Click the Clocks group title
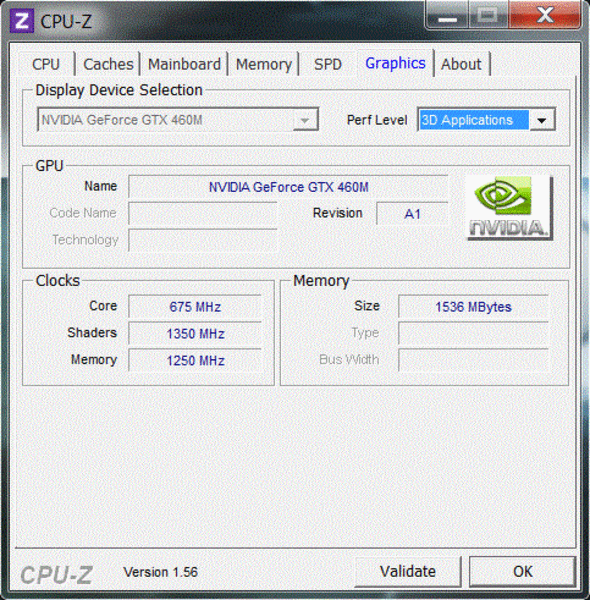Image resolution: width=590 pixels, height=600 pixels. [58, 280]
